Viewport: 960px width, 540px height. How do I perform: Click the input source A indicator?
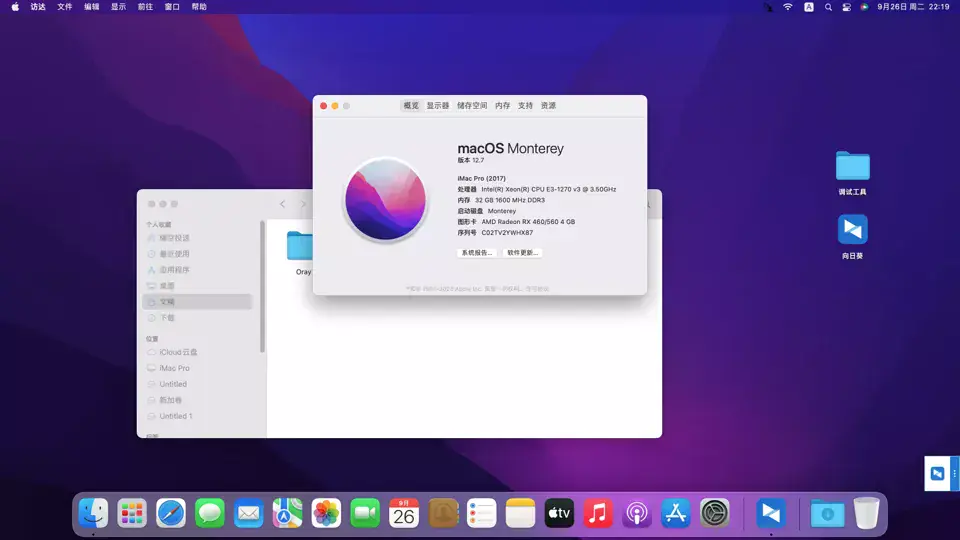tap(809, 7)
